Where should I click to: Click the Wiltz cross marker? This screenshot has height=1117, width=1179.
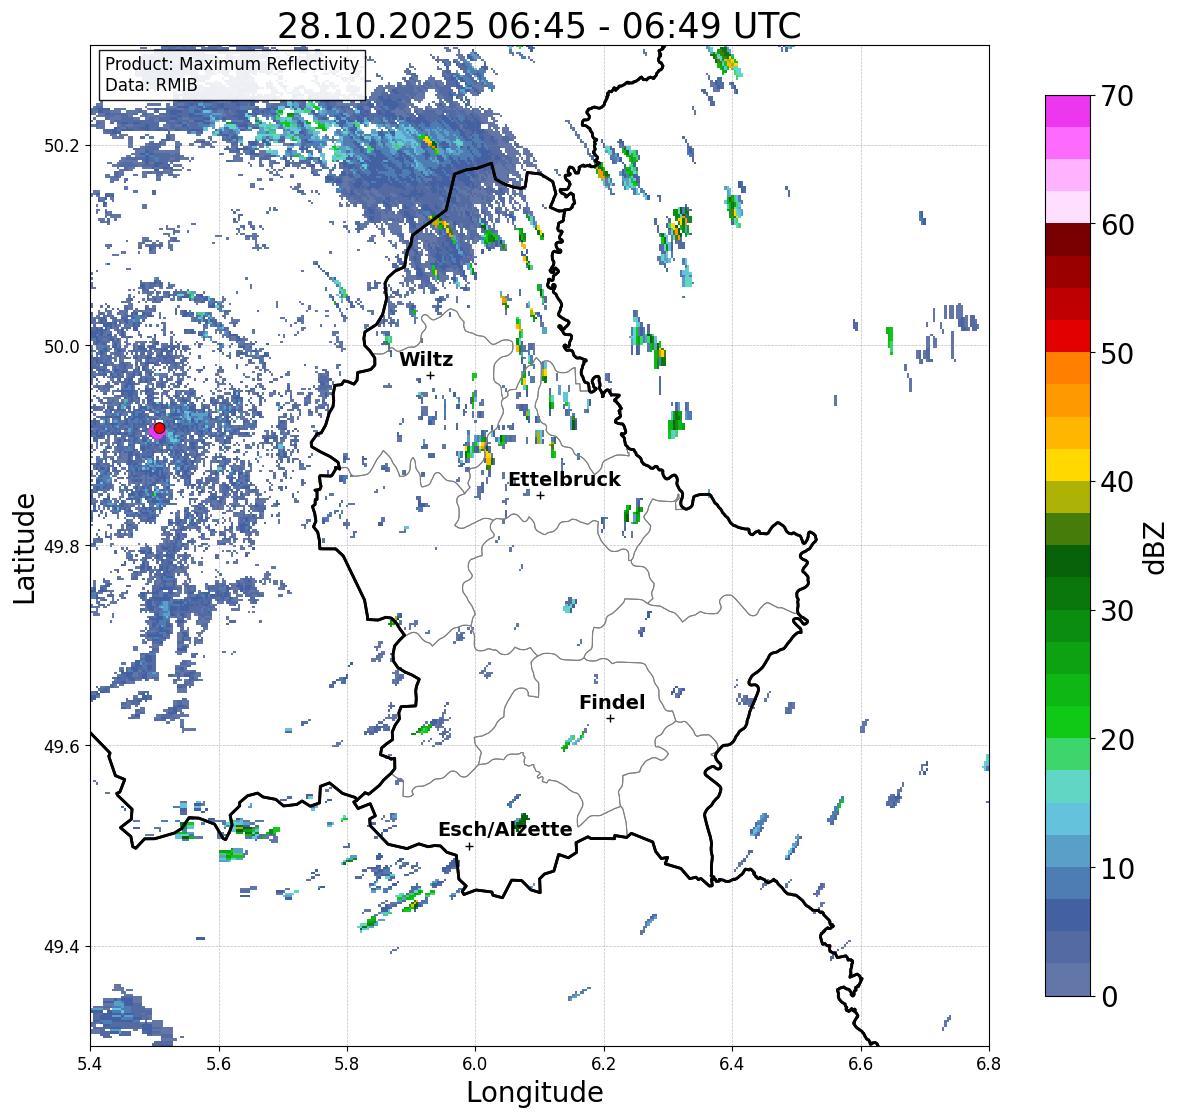coord(430,376)
